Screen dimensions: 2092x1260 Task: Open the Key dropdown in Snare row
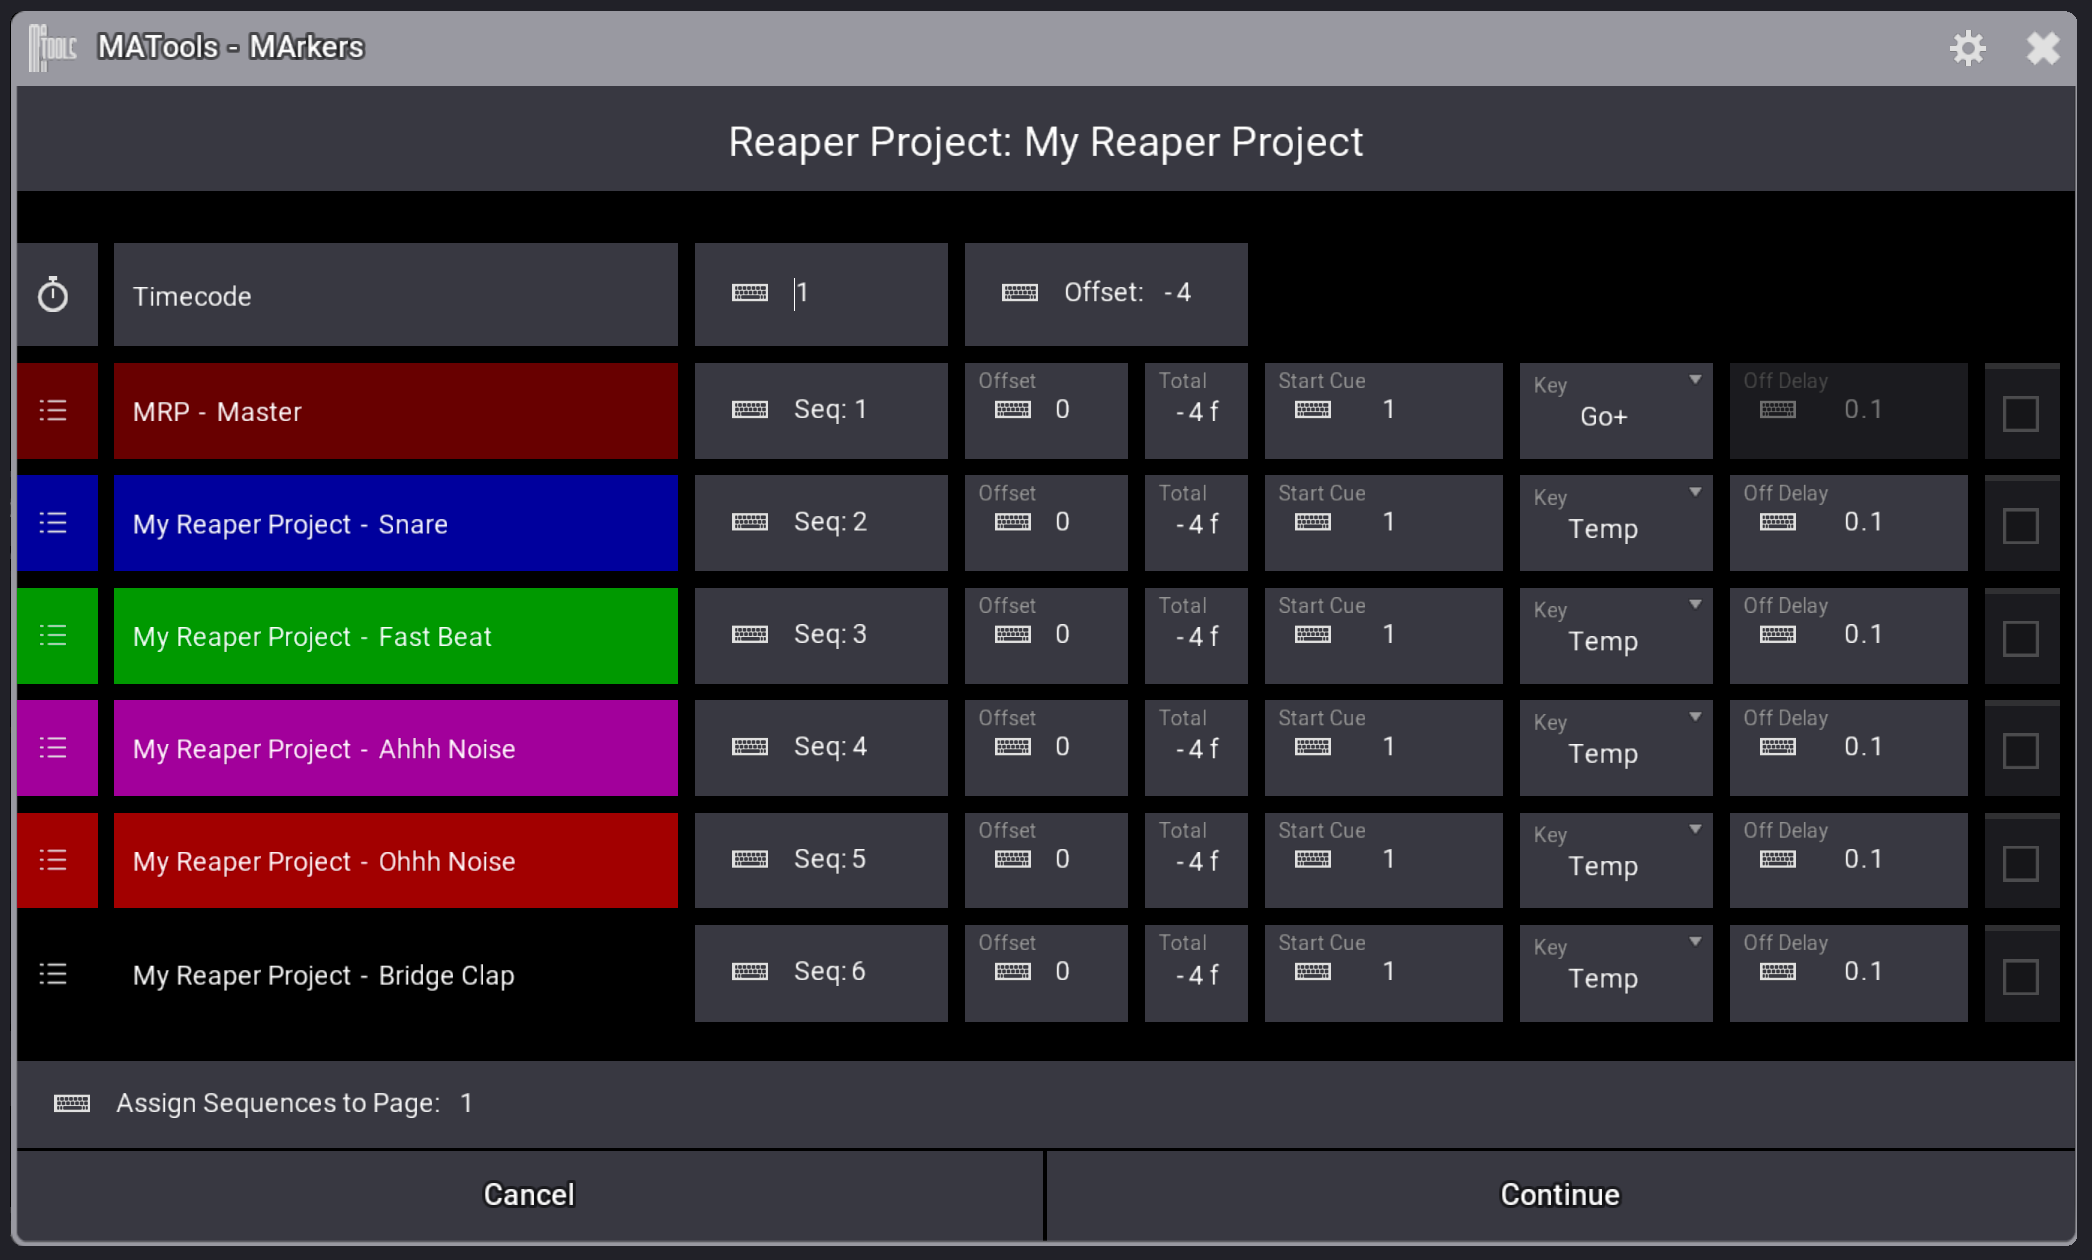point(1616,523)
